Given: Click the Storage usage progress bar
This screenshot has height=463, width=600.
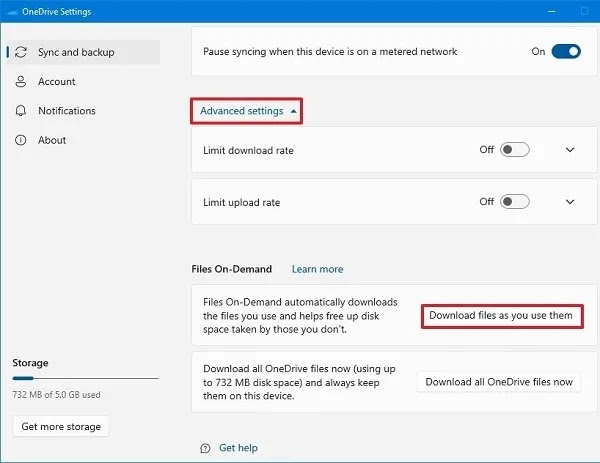Looking at the screenshot, I should pyautogui.click(x=85, y=378).
